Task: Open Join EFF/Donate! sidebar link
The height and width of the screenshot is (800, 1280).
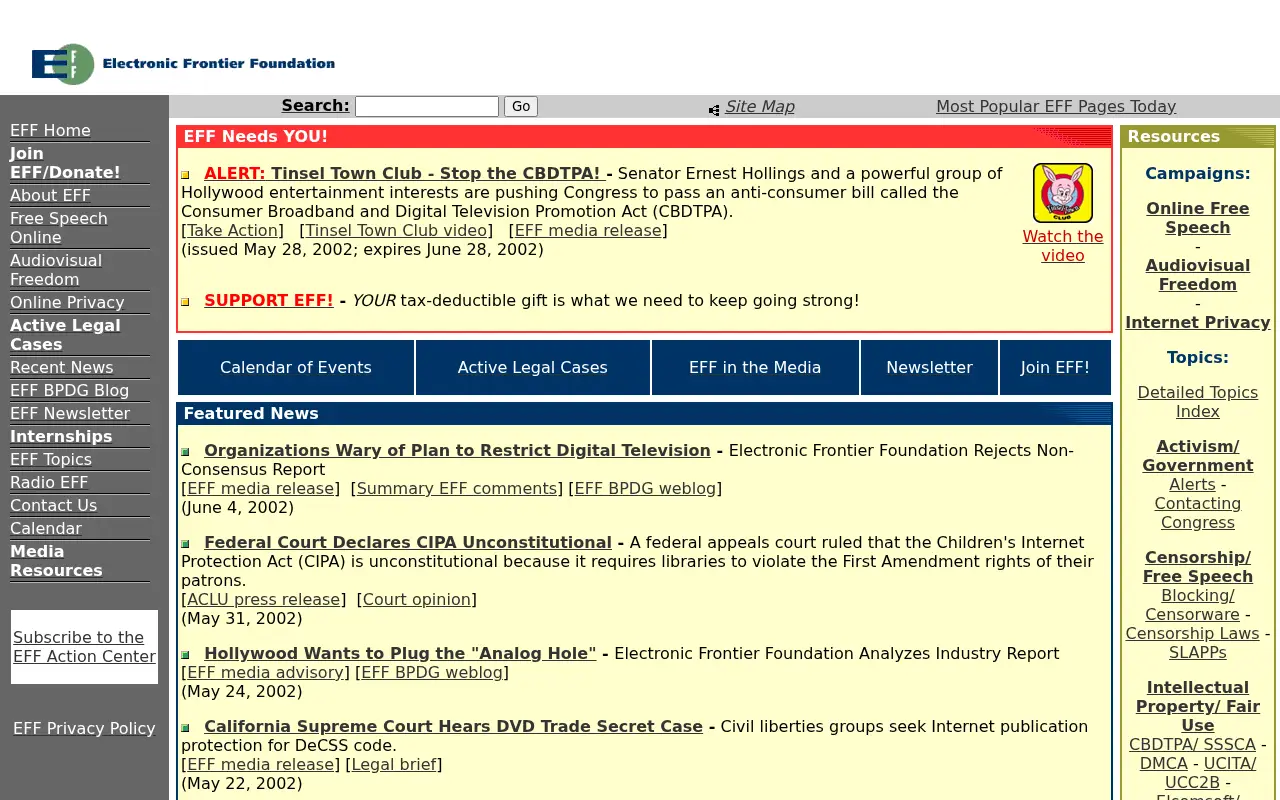Action: (x=65, y=163)
